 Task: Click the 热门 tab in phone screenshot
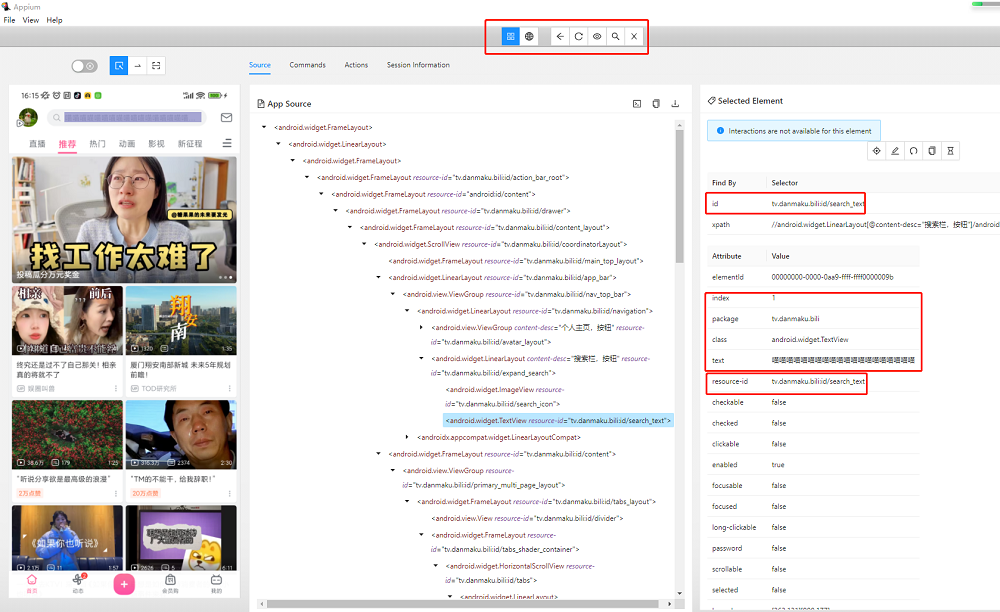pos(97,144)
